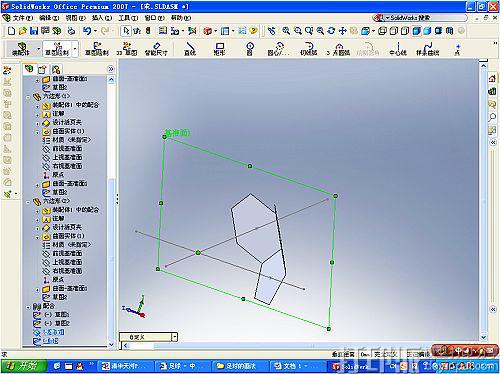Collapse the 配合 (Mates) tree node
500x374 pixels.
tap(28, 306)
